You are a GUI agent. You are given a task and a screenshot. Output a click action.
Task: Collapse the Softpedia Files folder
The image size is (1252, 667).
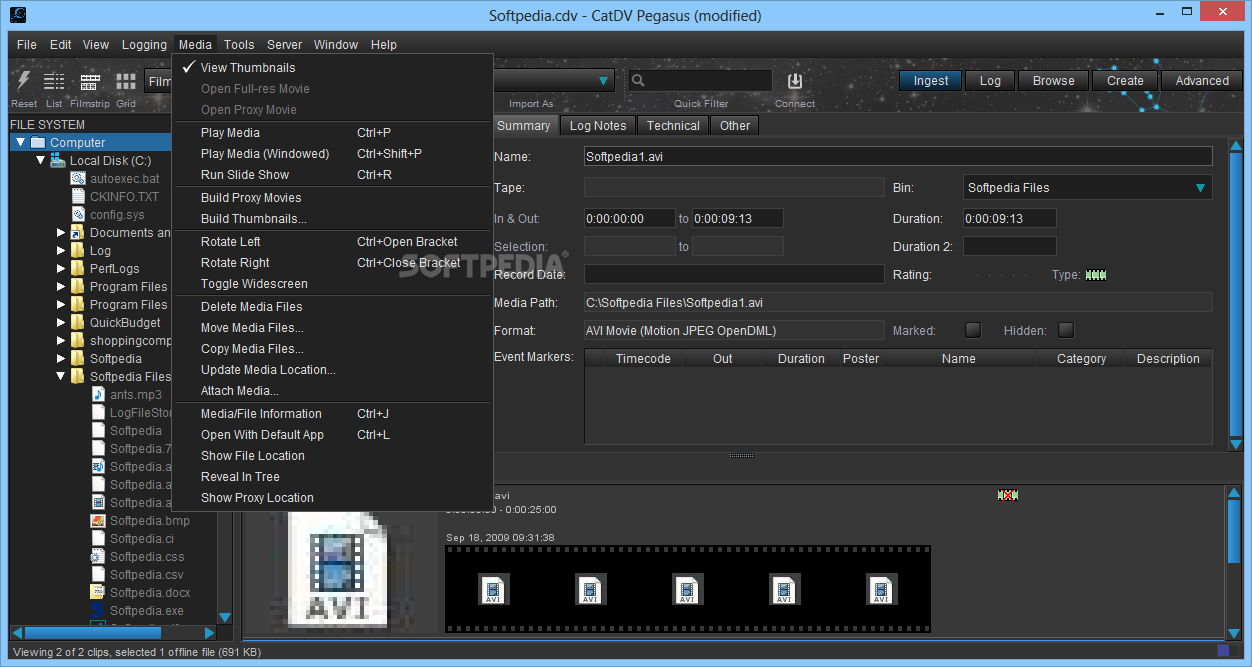pos(61,377)
